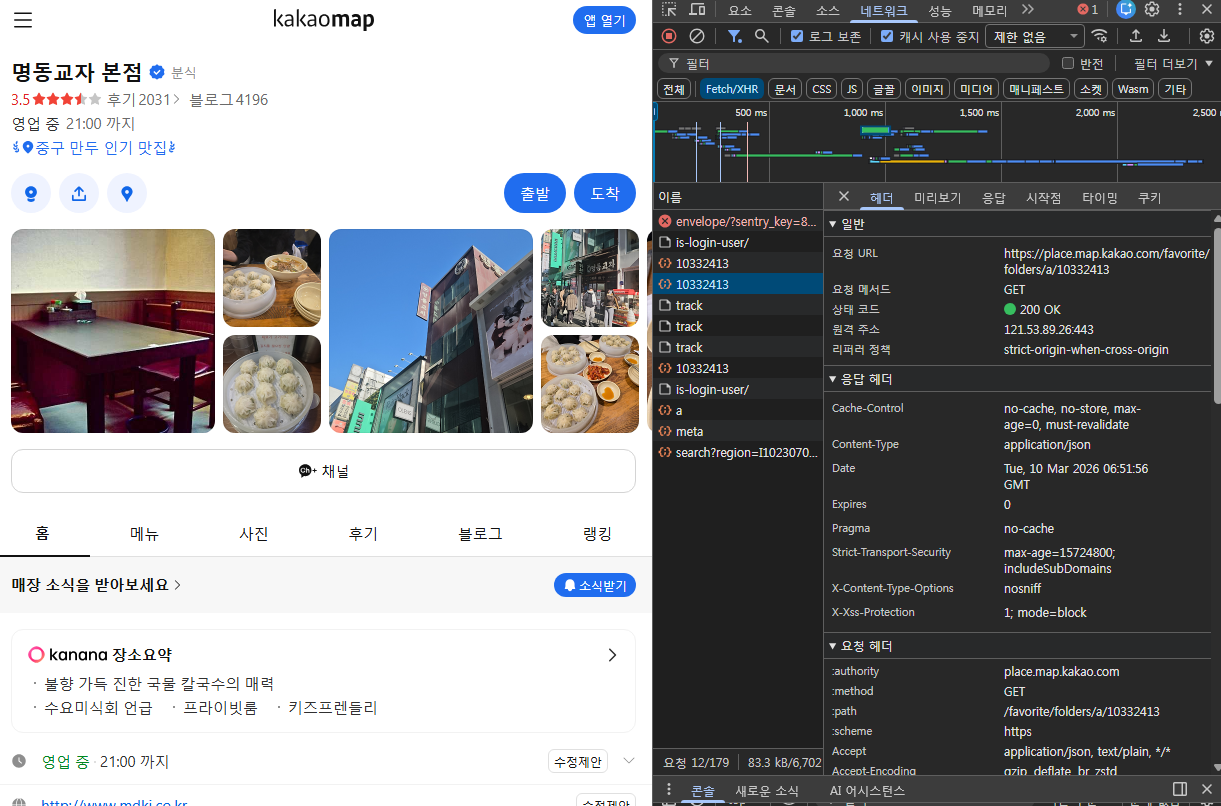Viewport: 1221px width, 806px height.
Task: Open network panel settings gear
Action: (x=1207, y=36)
